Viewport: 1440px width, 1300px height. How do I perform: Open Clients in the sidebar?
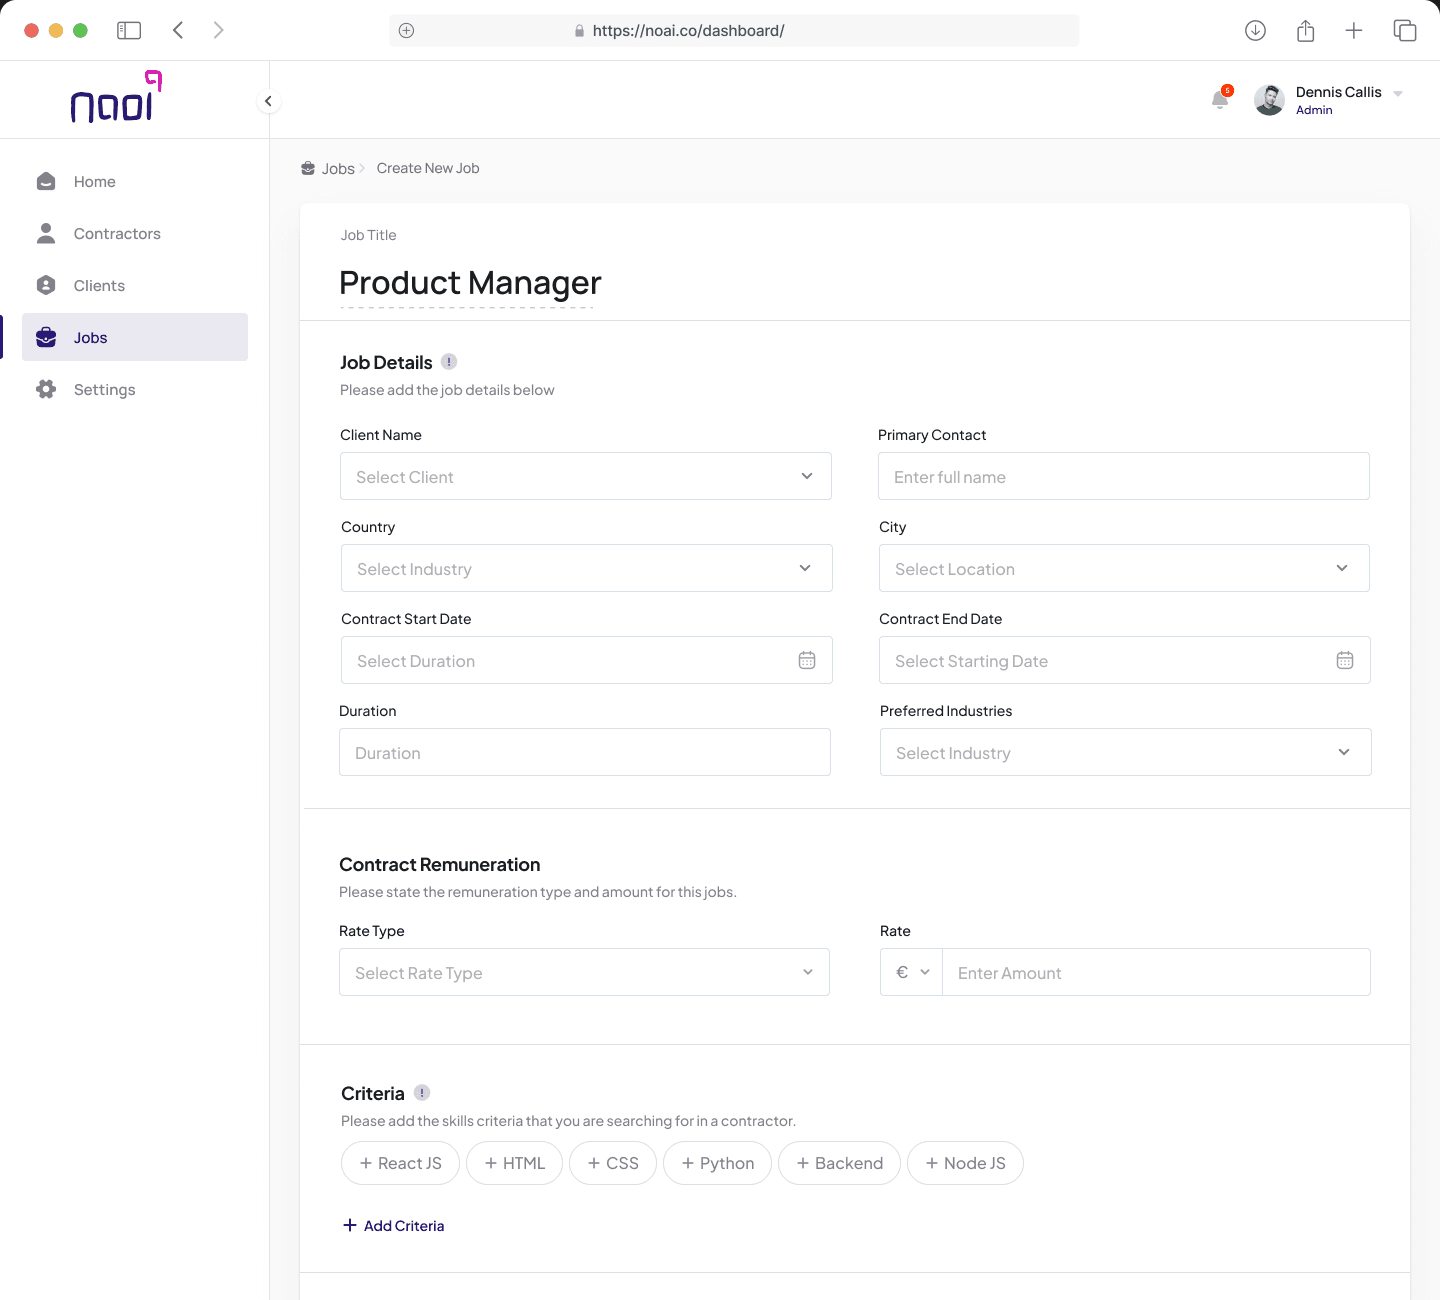point(135,285)
